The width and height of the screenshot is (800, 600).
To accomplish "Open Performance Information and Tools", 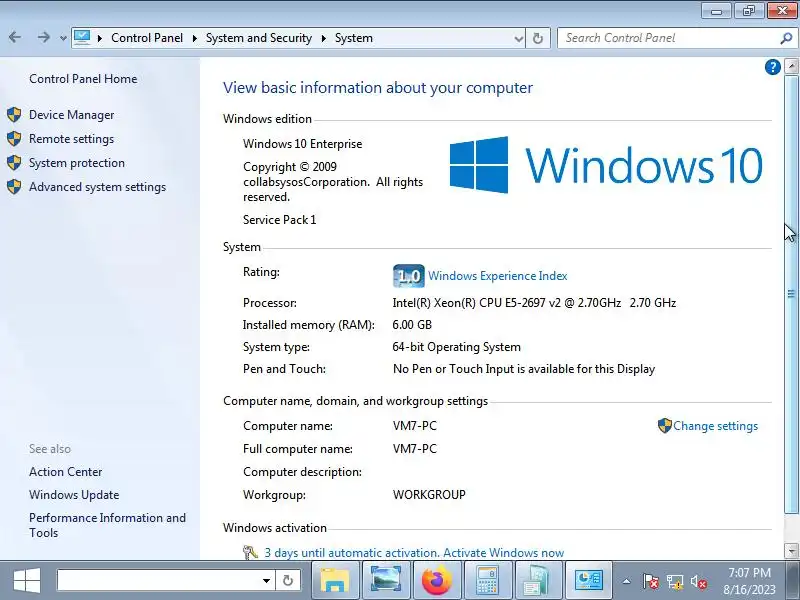I will click(107, 525).
